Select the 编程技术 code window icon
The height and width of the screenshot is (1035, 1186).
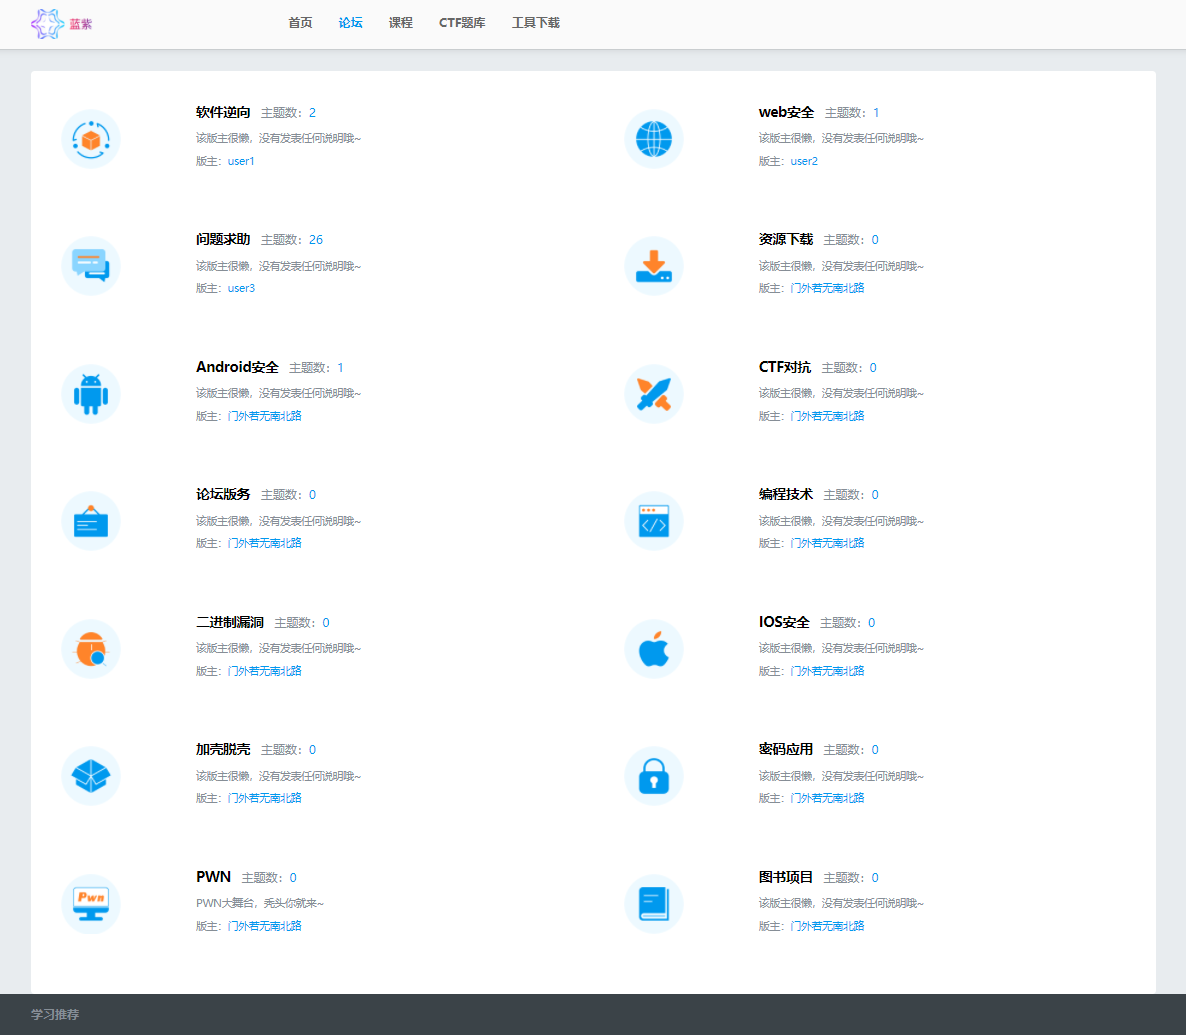(653, 521)
